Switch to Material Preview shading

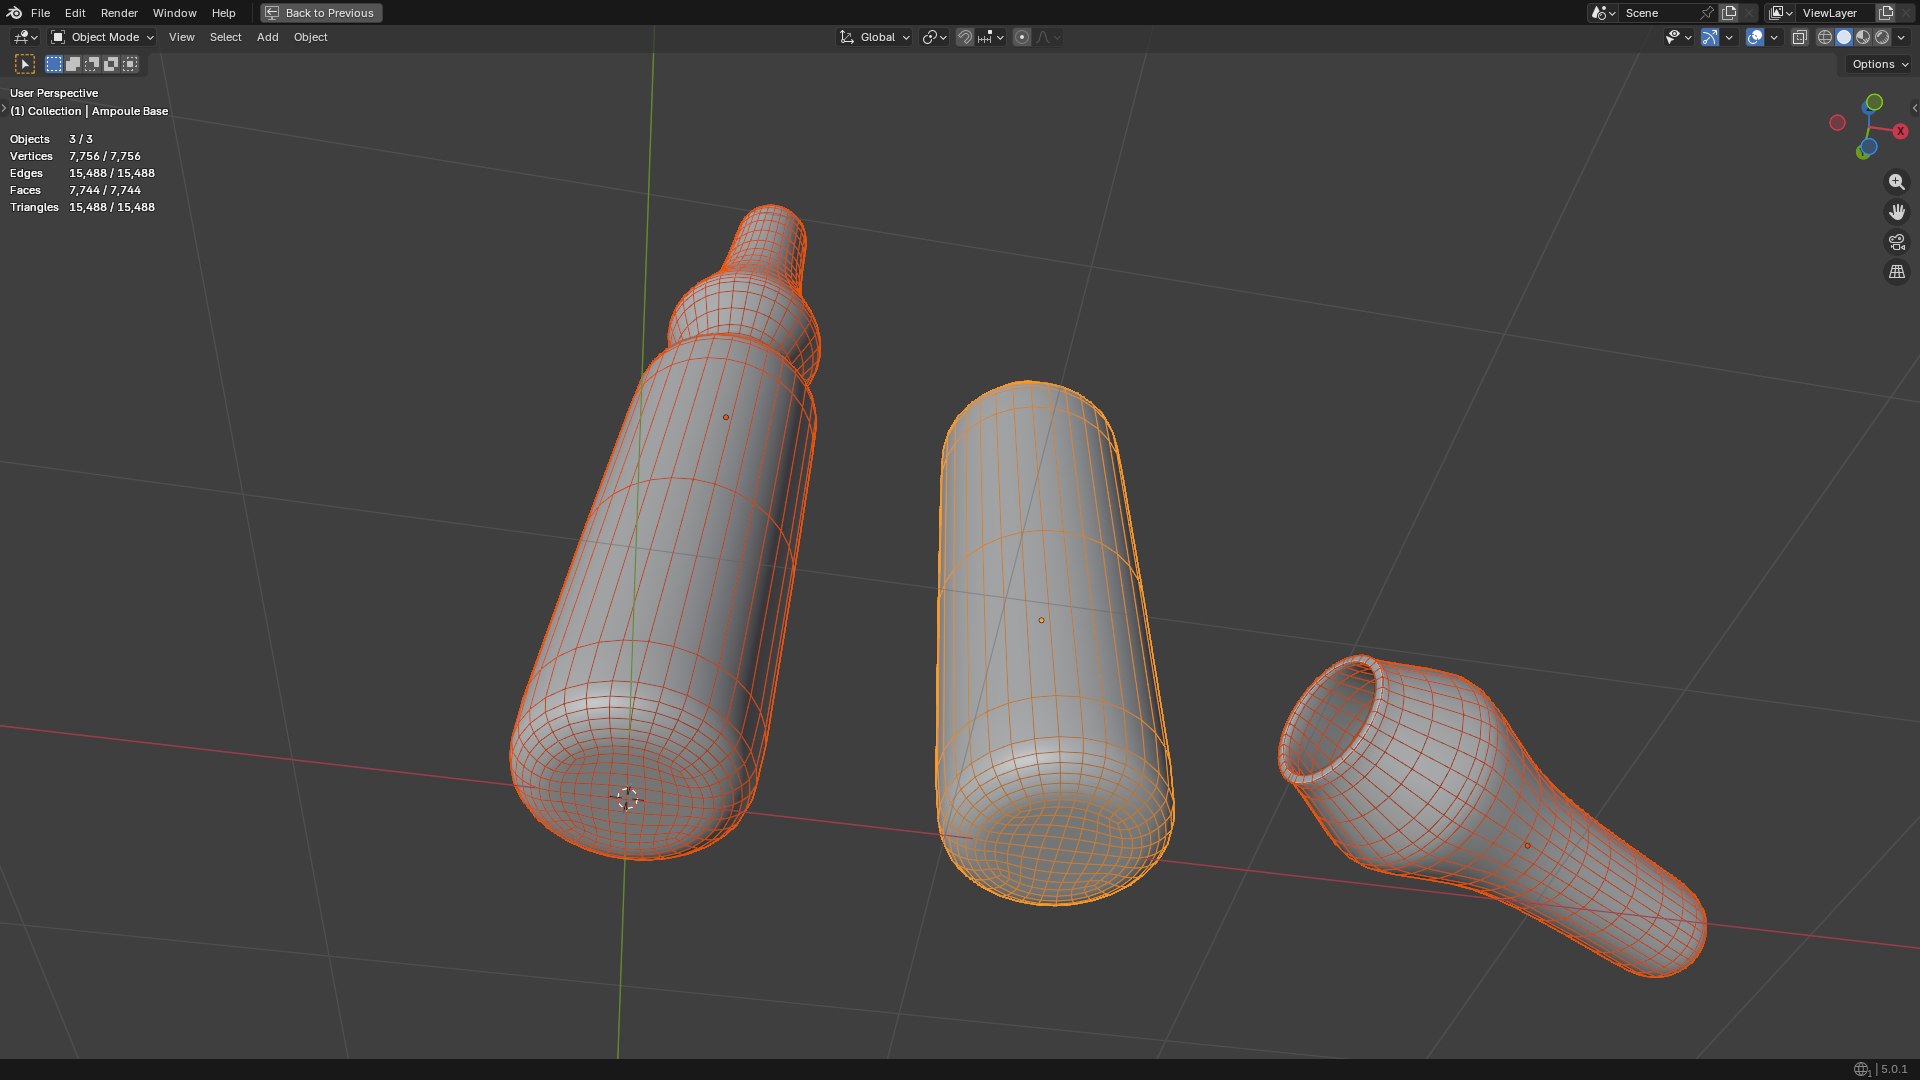point(1863,37)
